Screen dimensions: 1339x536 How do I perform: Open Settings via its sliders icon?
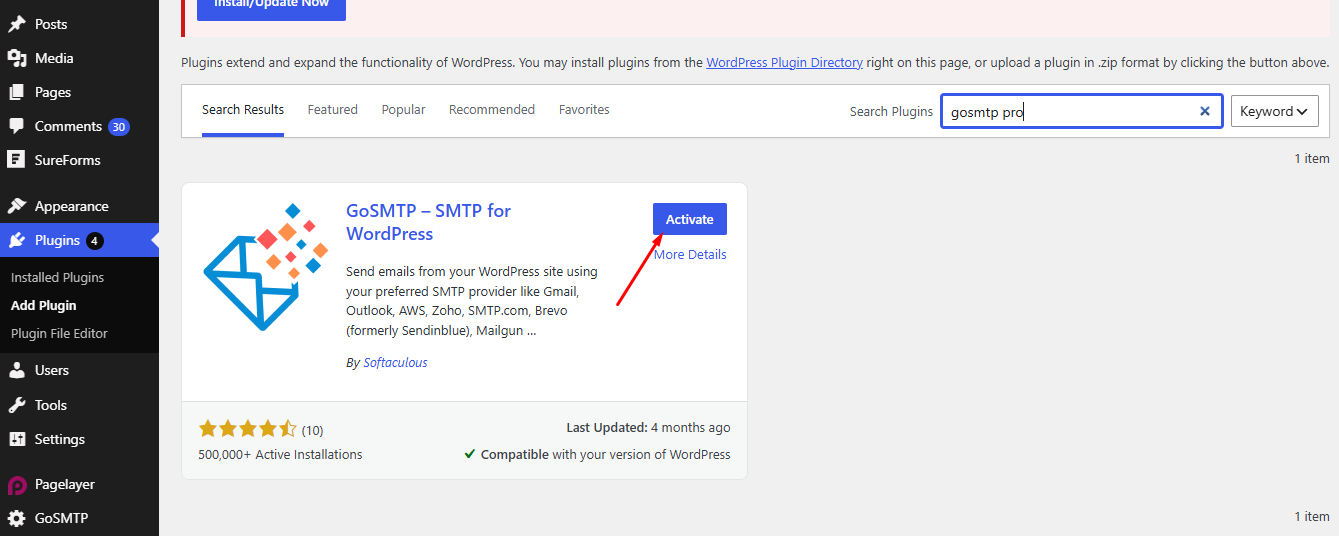17,439
